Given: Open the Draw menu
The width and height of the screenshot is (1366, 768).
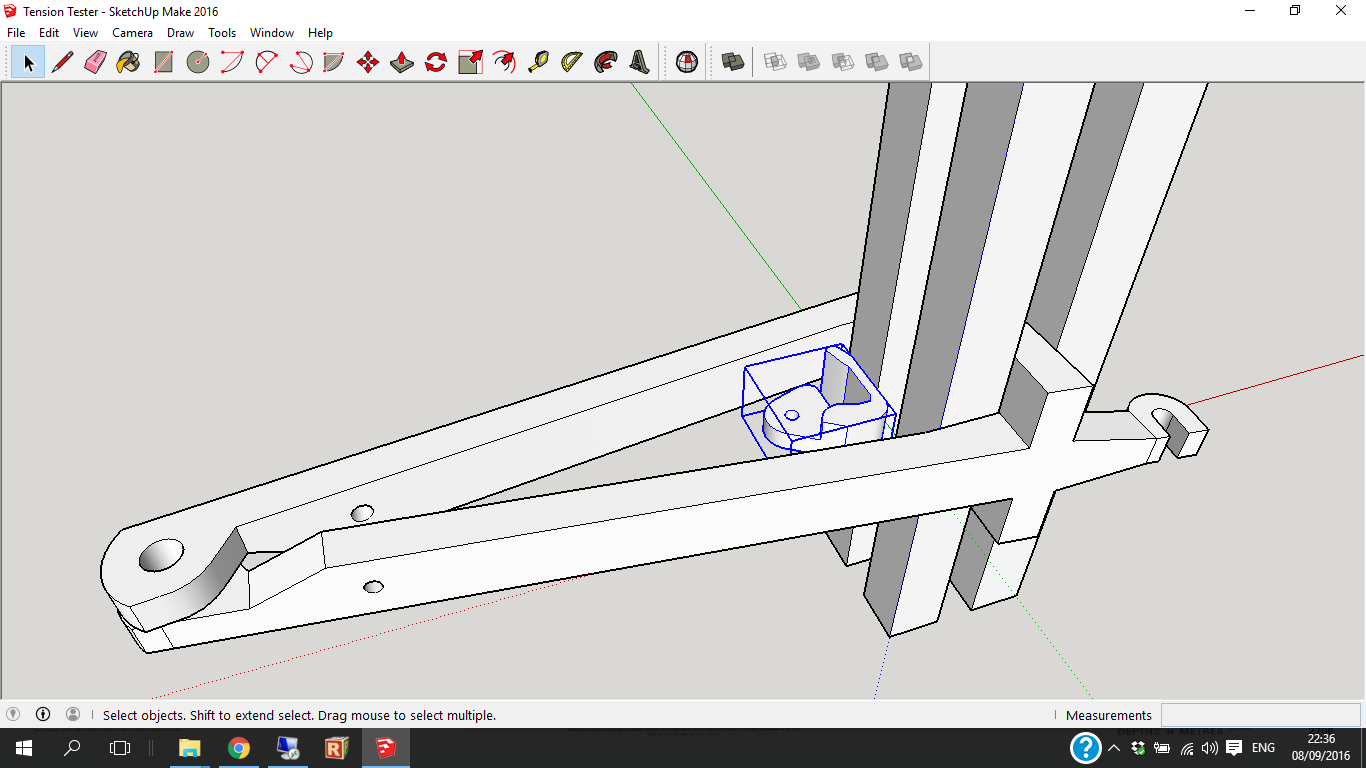Looking at the screenshot, I should tap(180, 33).
